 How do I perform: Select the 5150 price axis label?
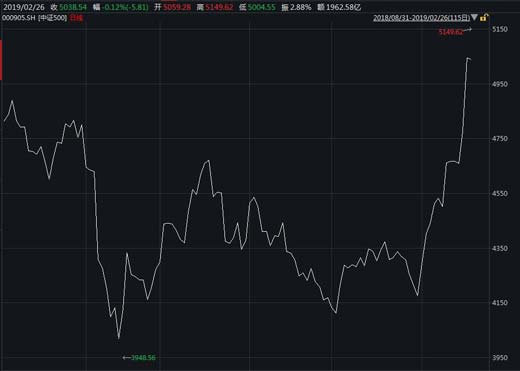[500, 29]
